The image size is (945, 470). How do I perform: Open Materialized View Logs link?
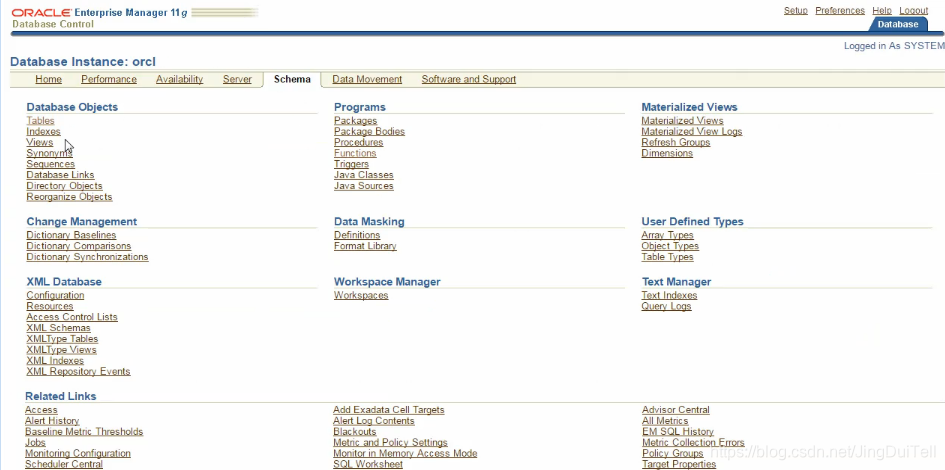pos(692,131)
